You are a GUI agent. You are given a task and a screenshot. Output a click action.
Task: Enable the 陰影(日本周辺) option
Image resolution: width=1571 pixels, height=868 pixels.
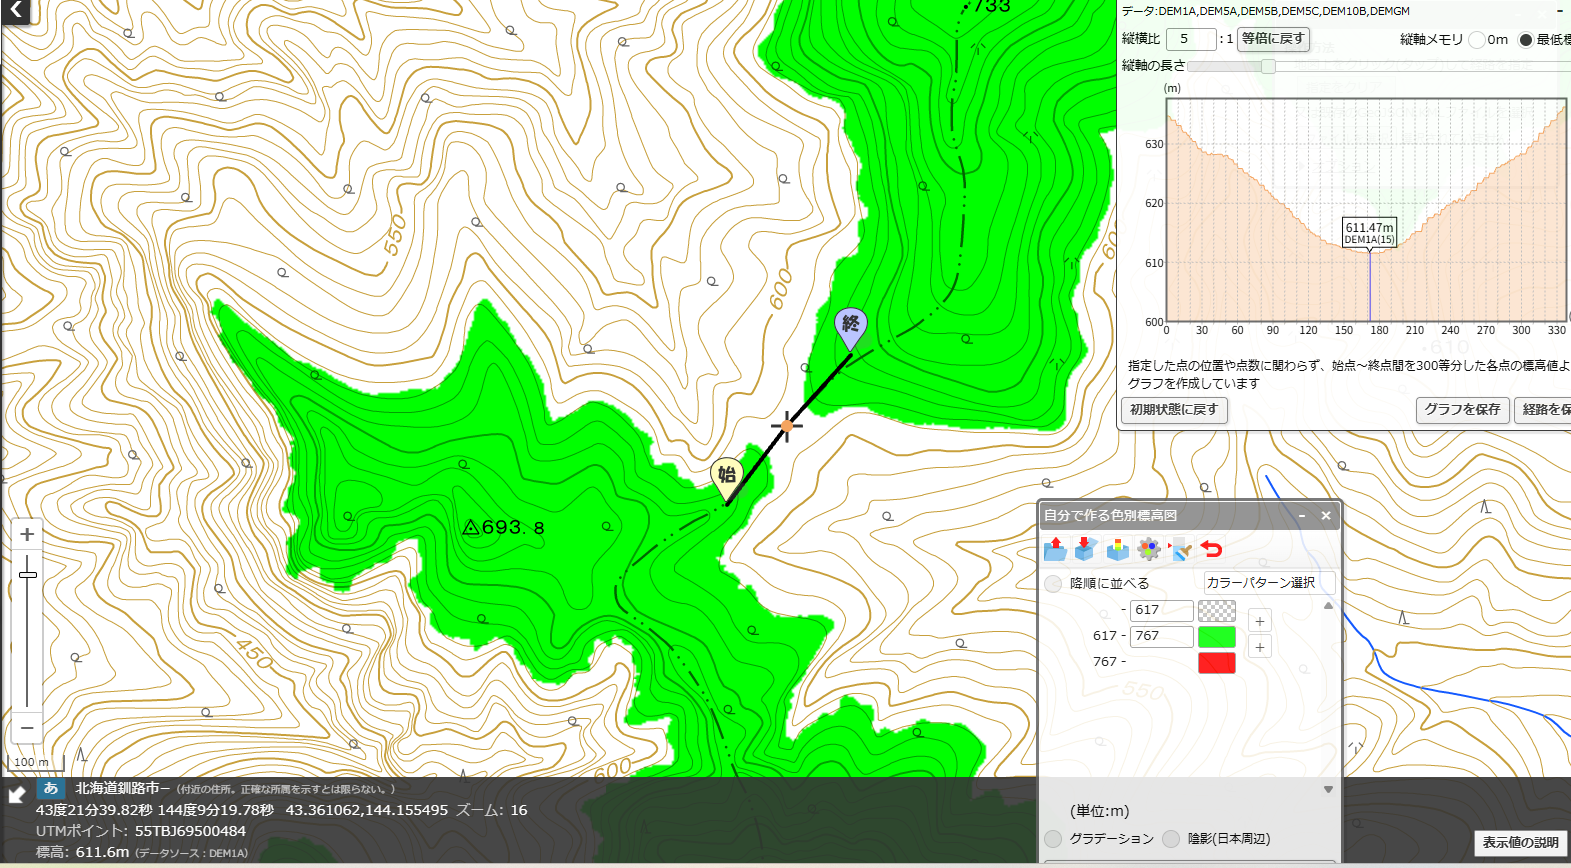[x=1171, y=839]
